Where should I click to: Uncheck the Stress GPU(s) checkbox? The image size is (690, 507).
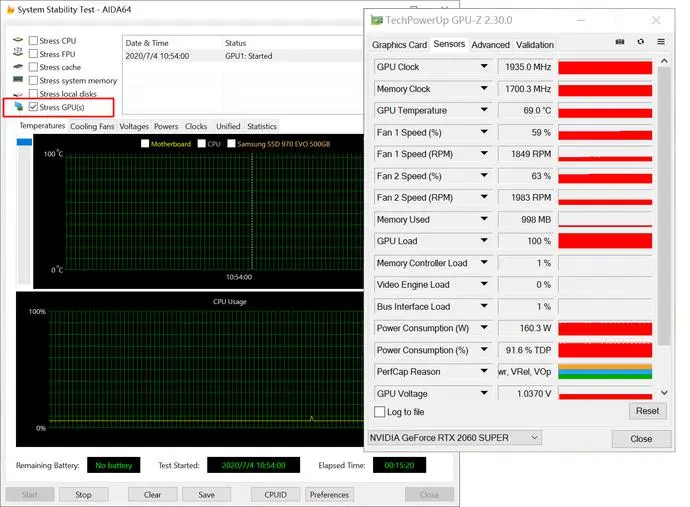point(33,107)
